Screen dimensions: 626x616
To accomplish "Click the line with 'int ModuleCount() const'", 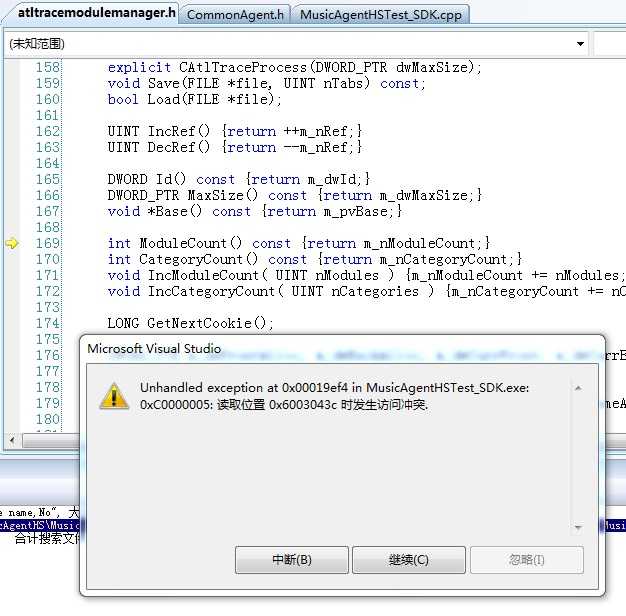I will tap(299, 243).
